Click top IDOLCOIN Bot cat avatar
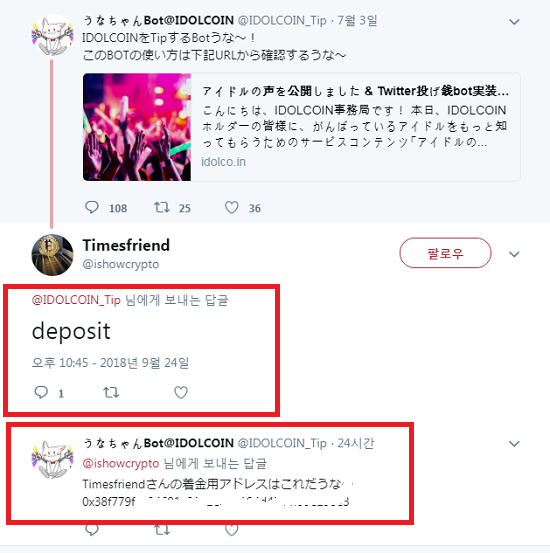 pos(53,35)
